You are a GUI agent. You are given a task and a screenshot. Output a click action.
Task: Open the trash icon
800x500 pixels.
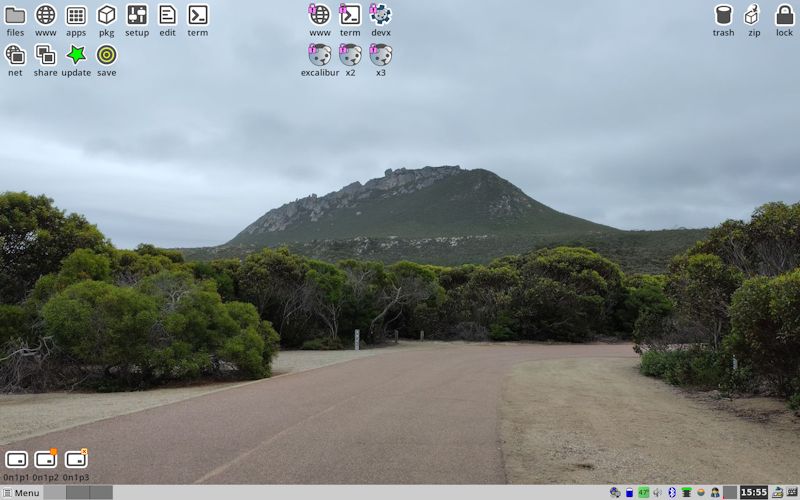[x=723, y=20]
